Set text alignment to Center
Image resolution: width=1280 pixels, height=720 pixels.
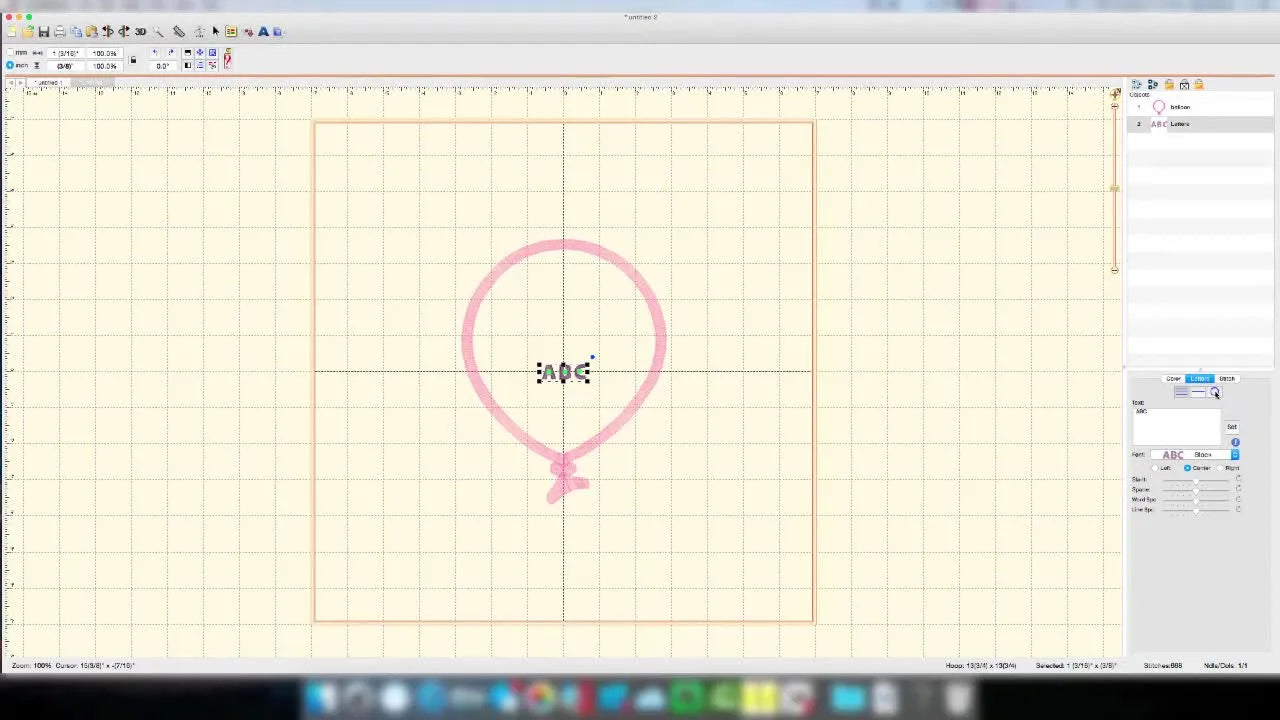click(1187, 468)
